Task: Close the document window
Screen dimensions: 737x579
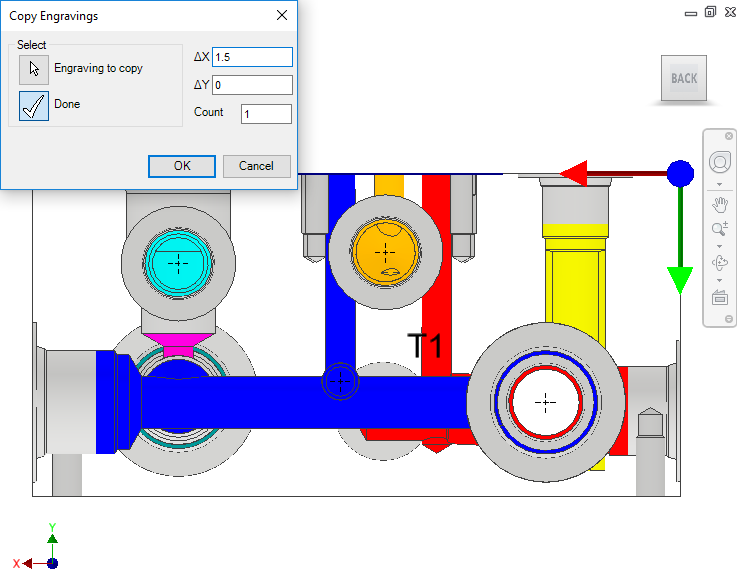Action: 730,12
